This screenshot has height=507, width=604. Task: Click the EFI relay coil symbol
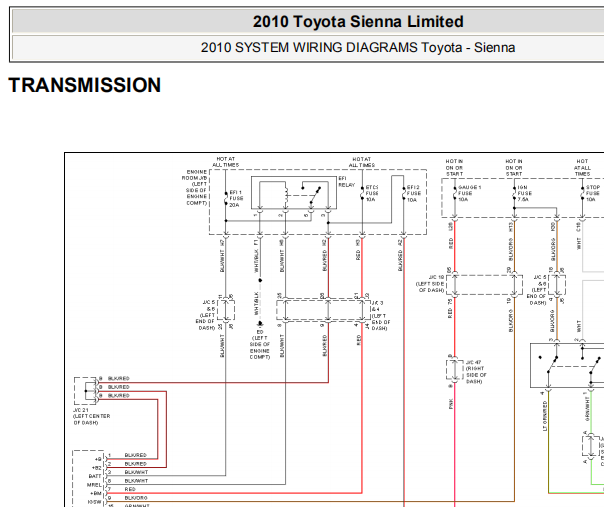(x=285, y=194)
